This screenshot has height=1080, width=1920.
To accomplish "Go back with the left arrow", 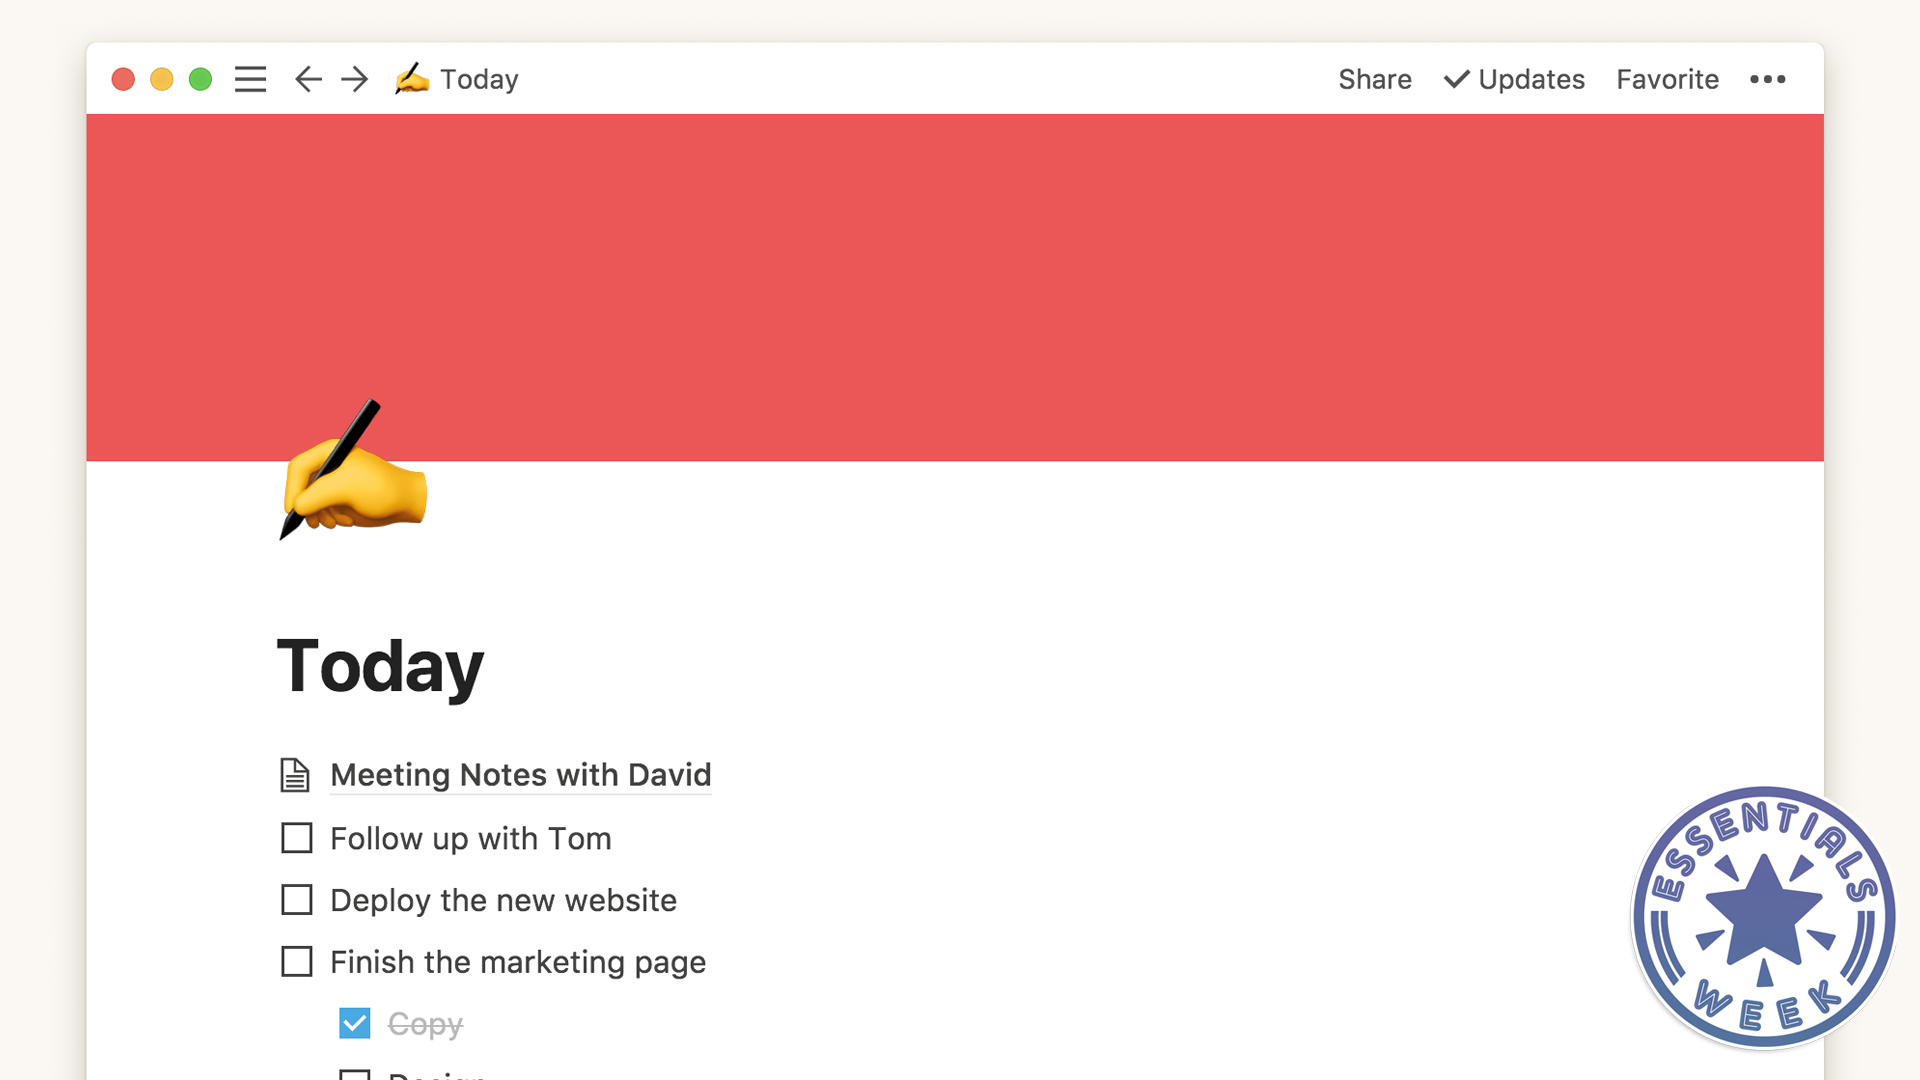I will 308,79.
